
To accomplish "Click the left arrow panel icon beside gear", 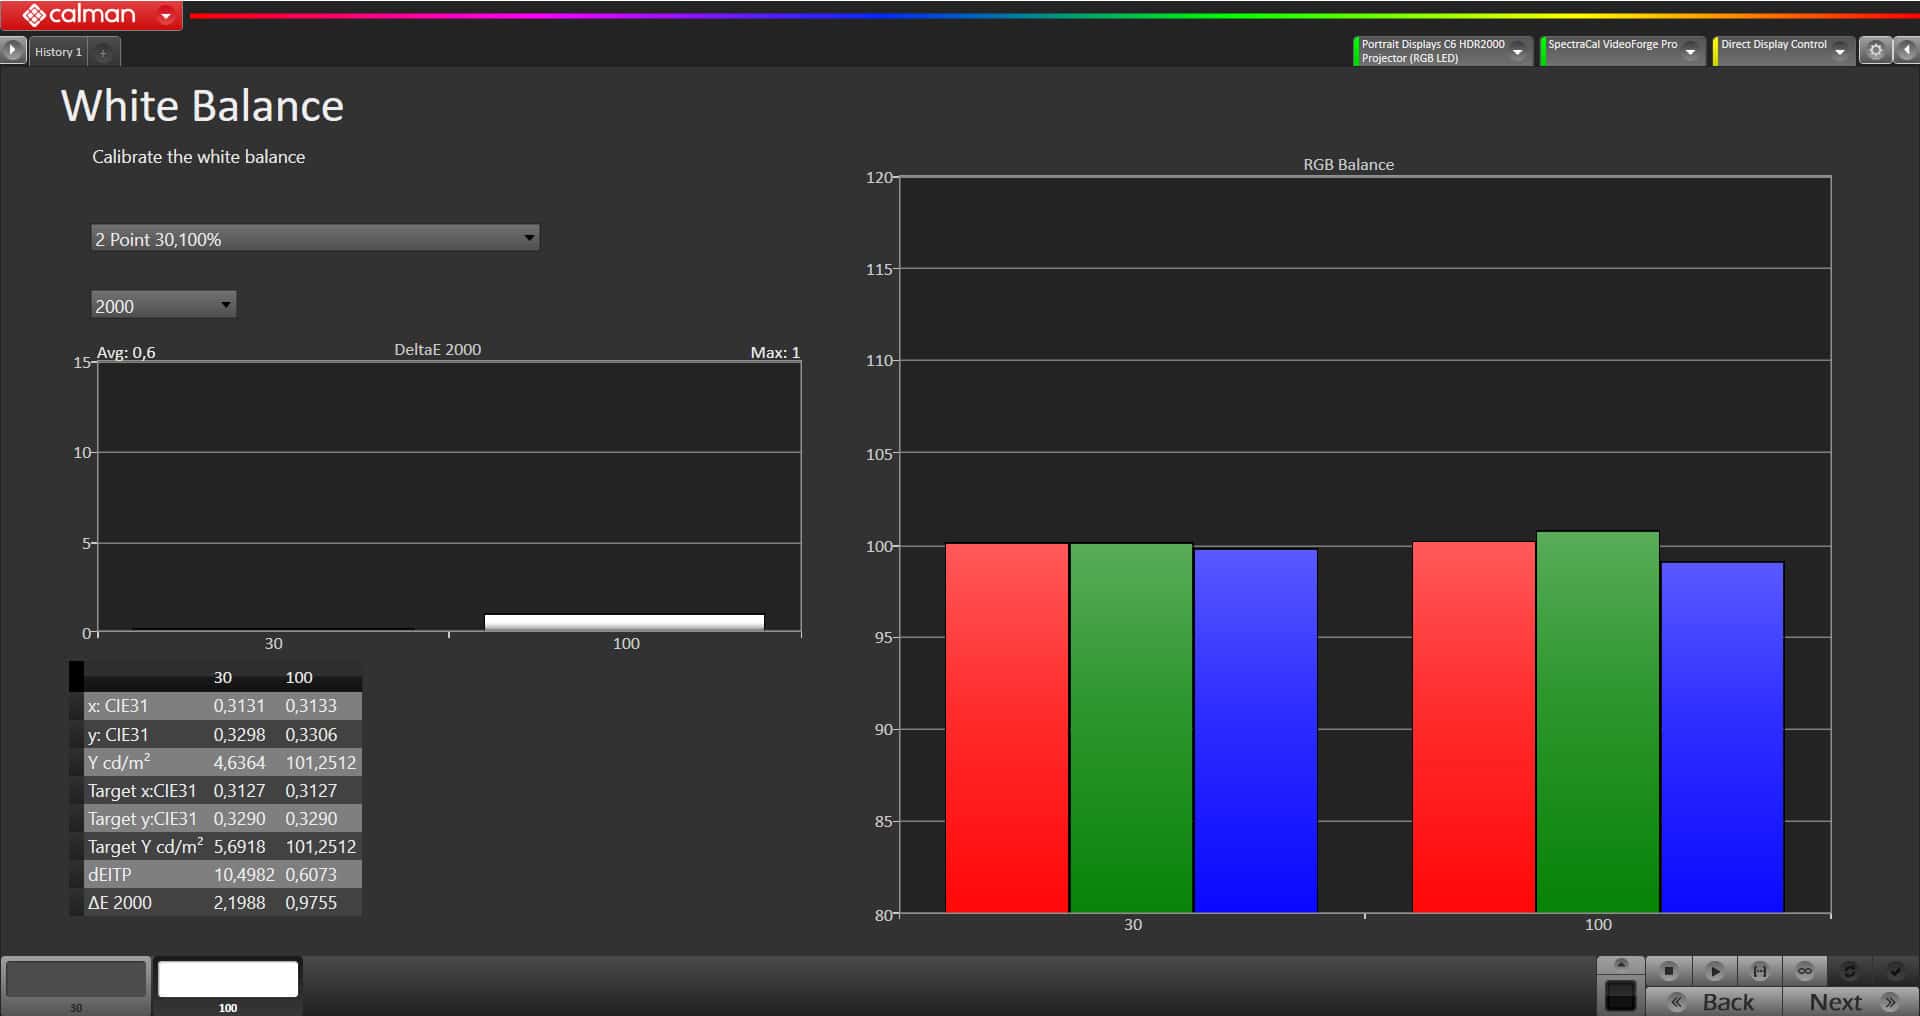I will click(1907, 50).
